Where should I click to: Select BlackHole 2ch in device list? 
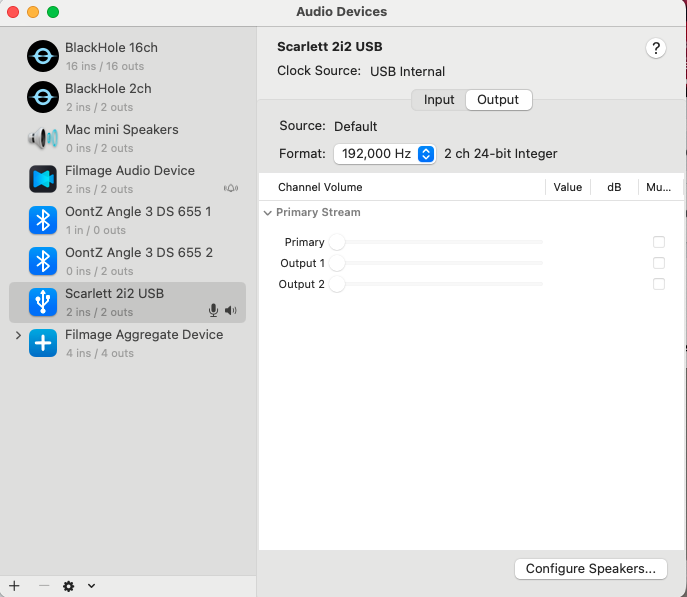(x=108, y=88)
